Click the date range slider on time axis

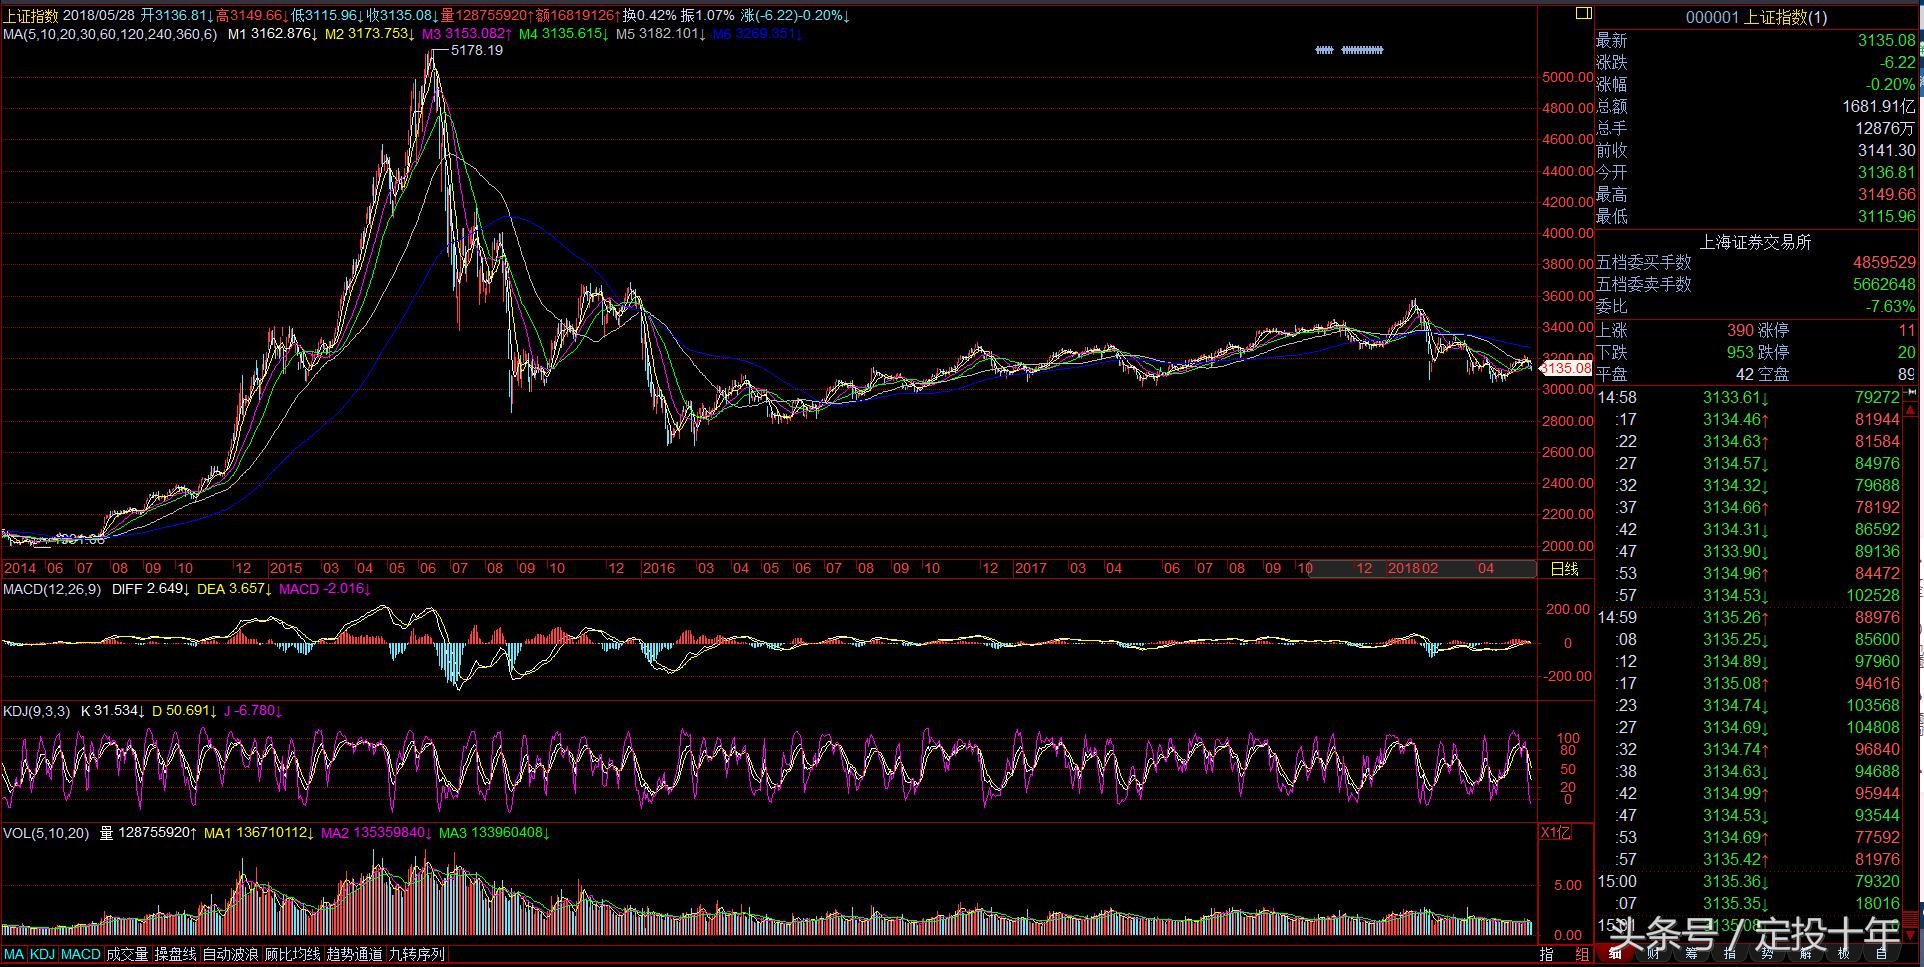[x=1421, y=568]
